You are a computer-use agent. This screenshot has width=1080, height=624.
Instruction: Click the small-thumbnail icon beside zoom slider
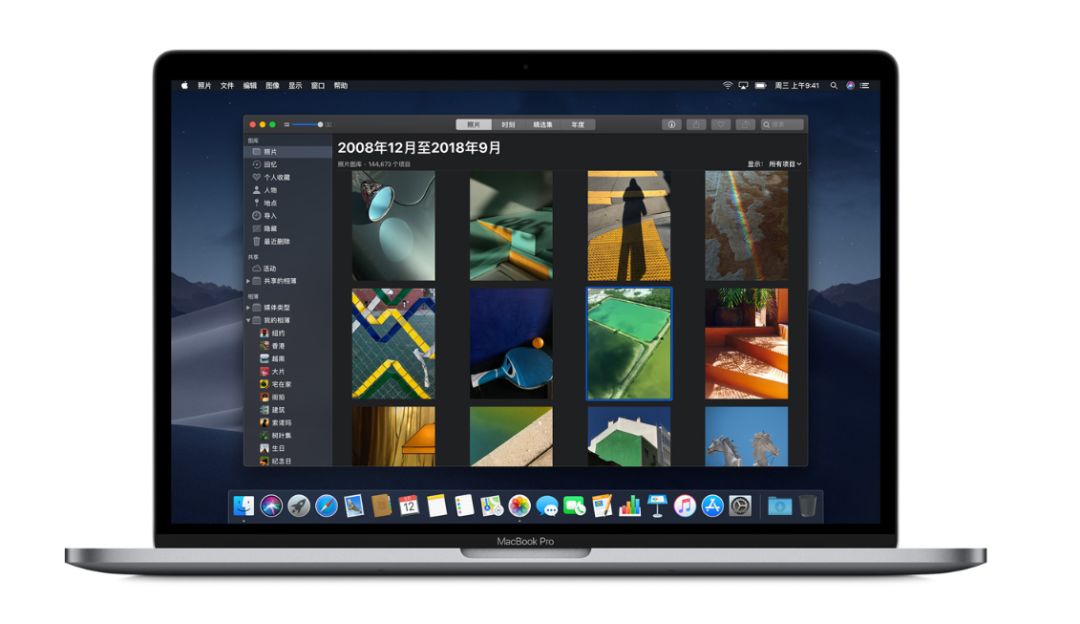tap(287, 125)
